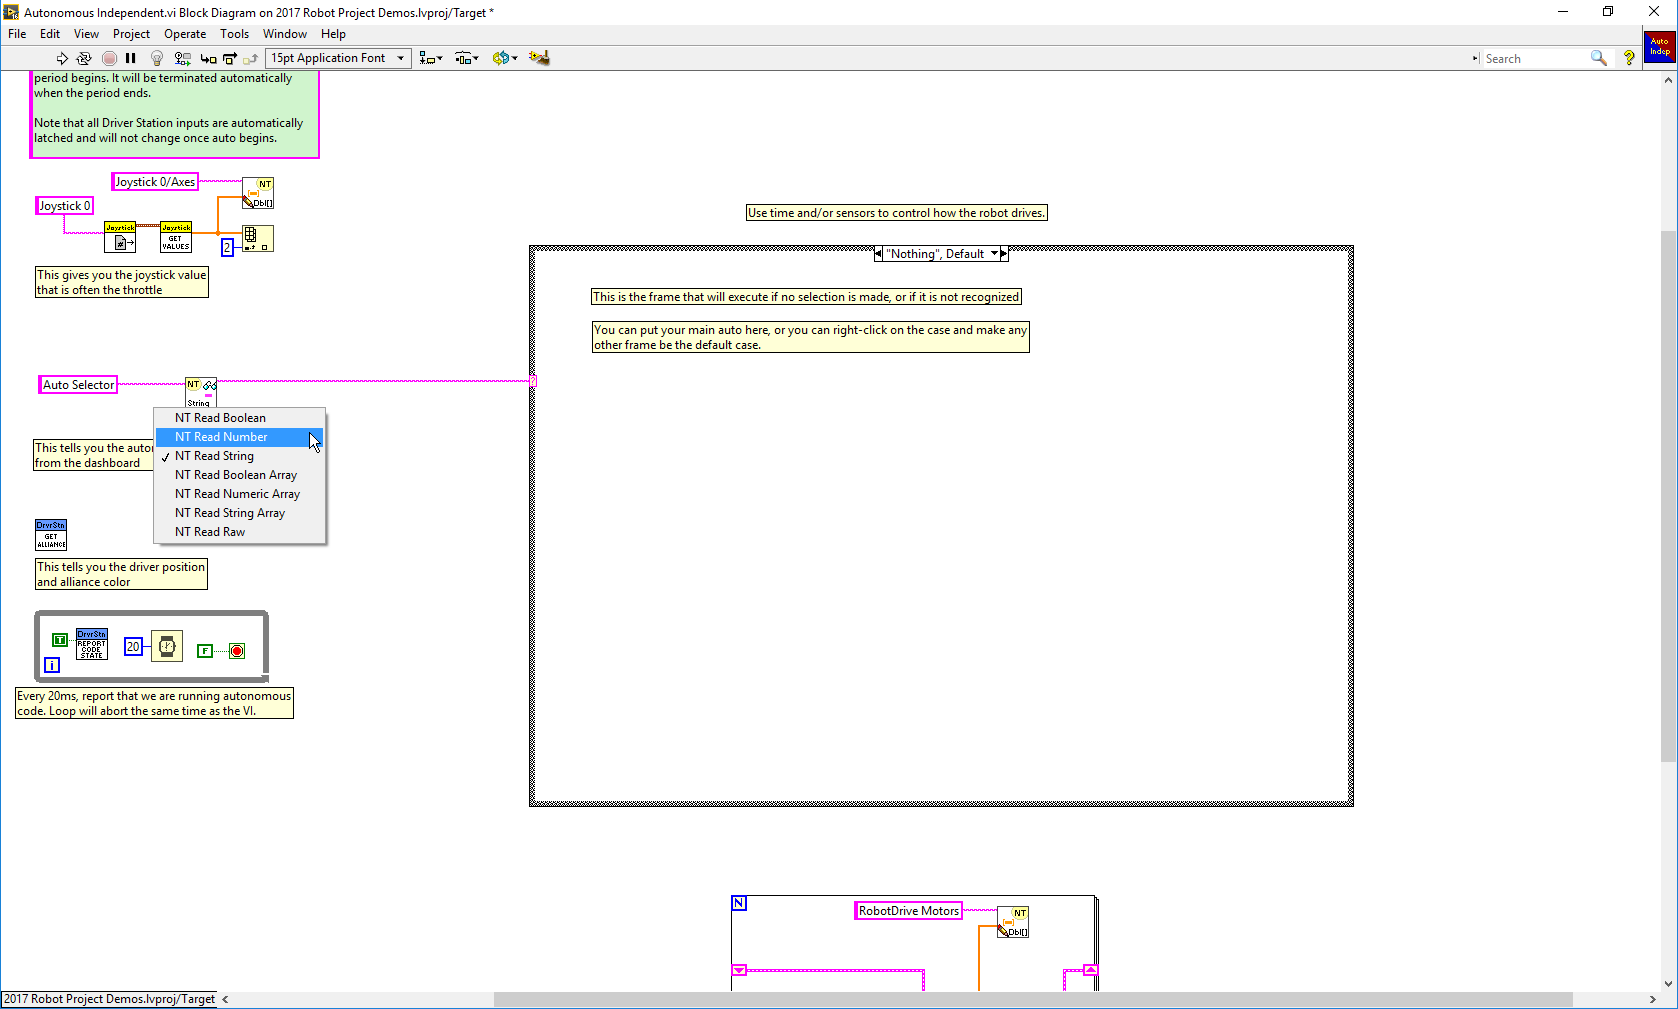Open the Project menu

[x=131, y=34]
